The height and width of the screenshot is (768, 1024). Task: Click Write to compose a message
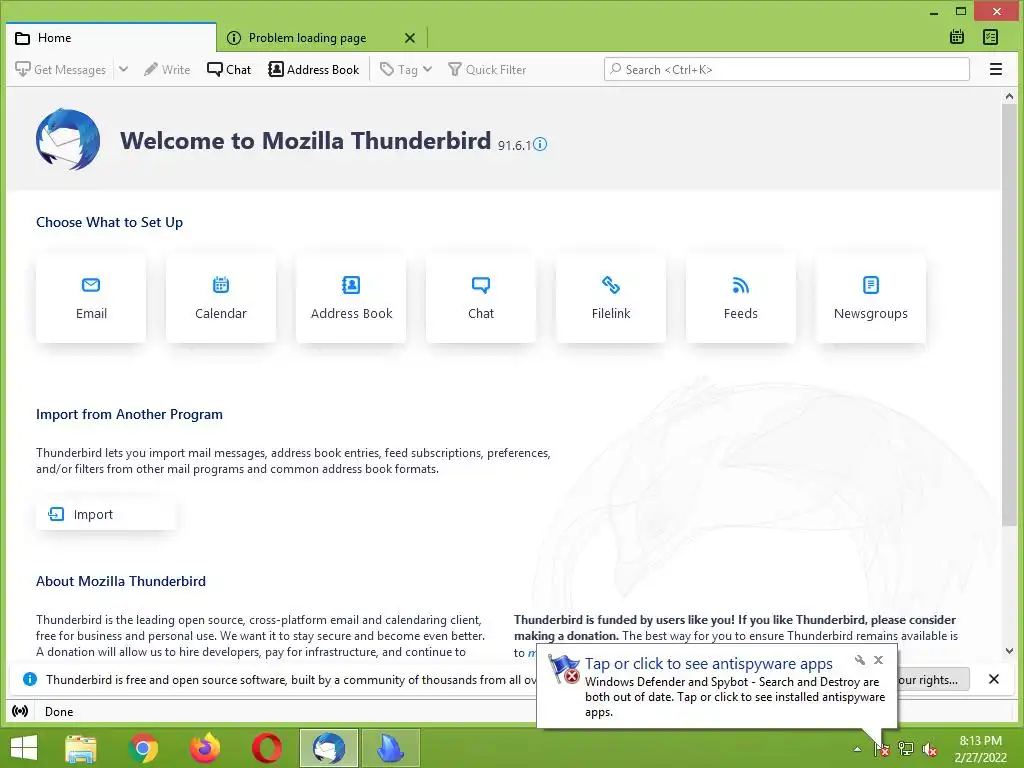pyautogui.click(x=167, y=69)
